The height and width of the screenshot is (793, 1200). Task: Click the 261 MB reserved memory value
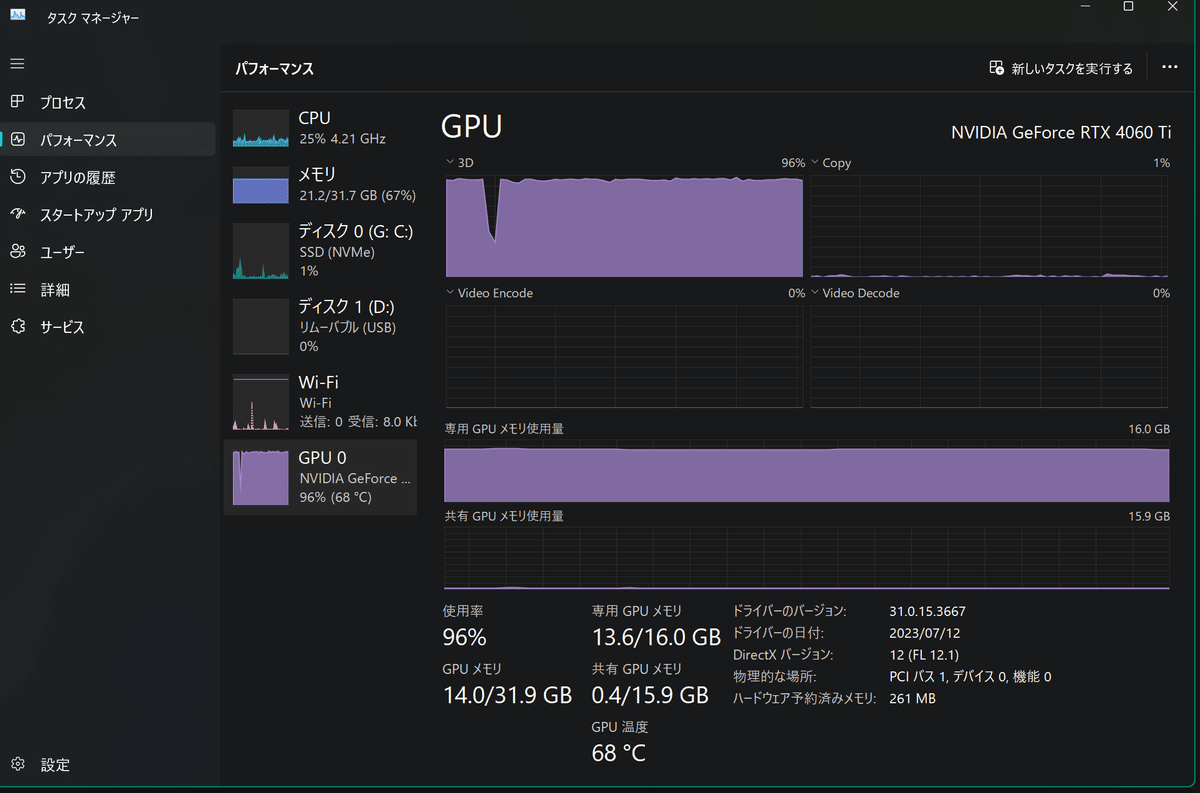click(912, 699)
